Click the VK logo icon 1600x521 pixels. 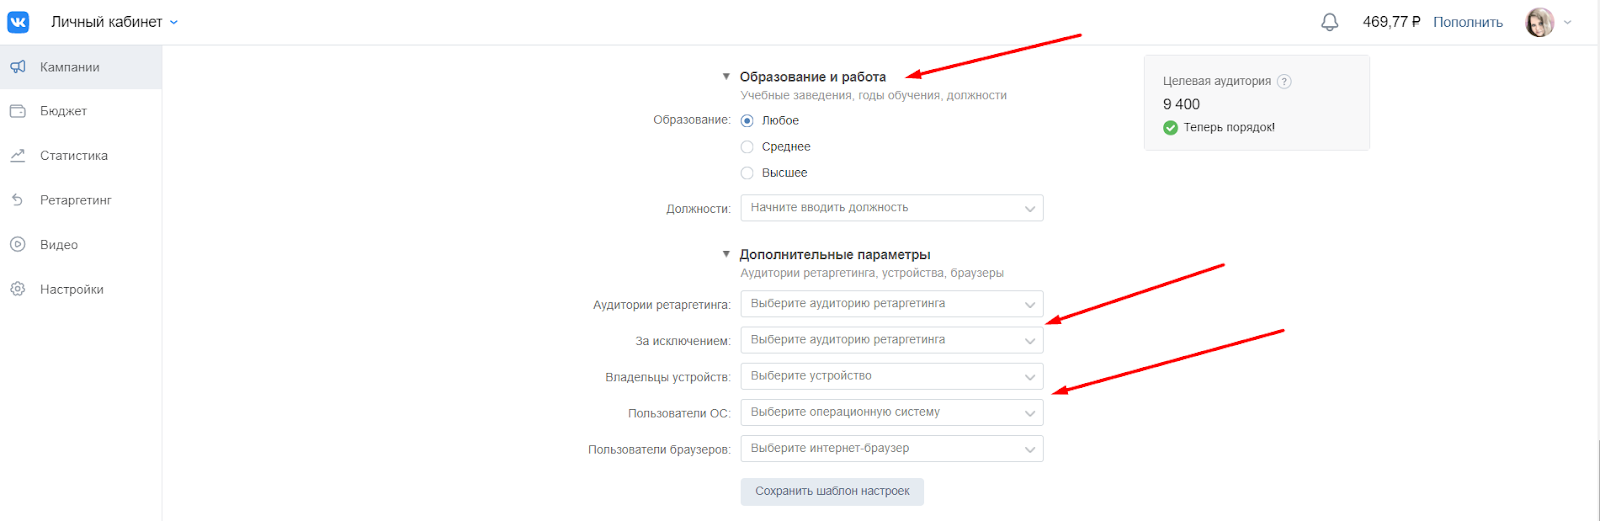(18, 22)
